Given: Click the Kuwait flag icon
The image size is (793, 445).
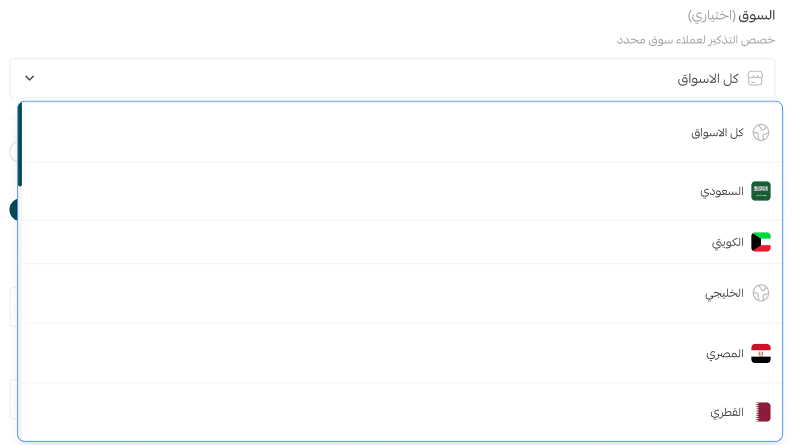Looking at the screenshot, I should (x=761, y=242).
